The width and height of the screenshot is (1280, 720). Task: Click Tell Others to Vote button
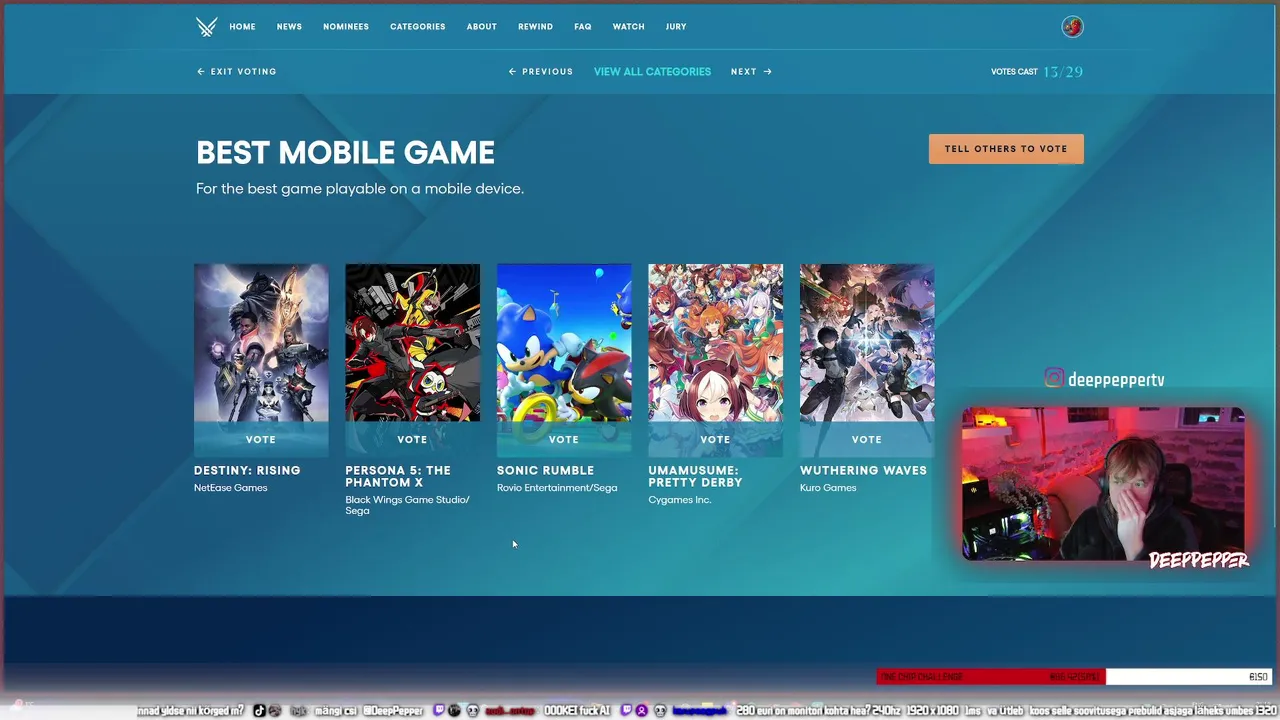click(x=1006, y=149)
